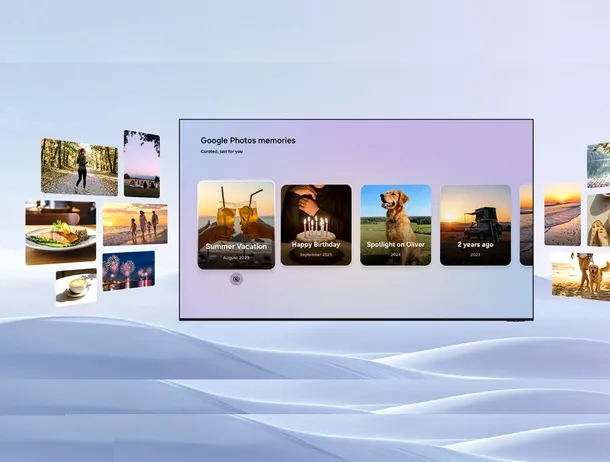The height and width of the screenshot is (462, 610).
Task: Select the salmon dinner plate photo
Action: coord(61,233)
